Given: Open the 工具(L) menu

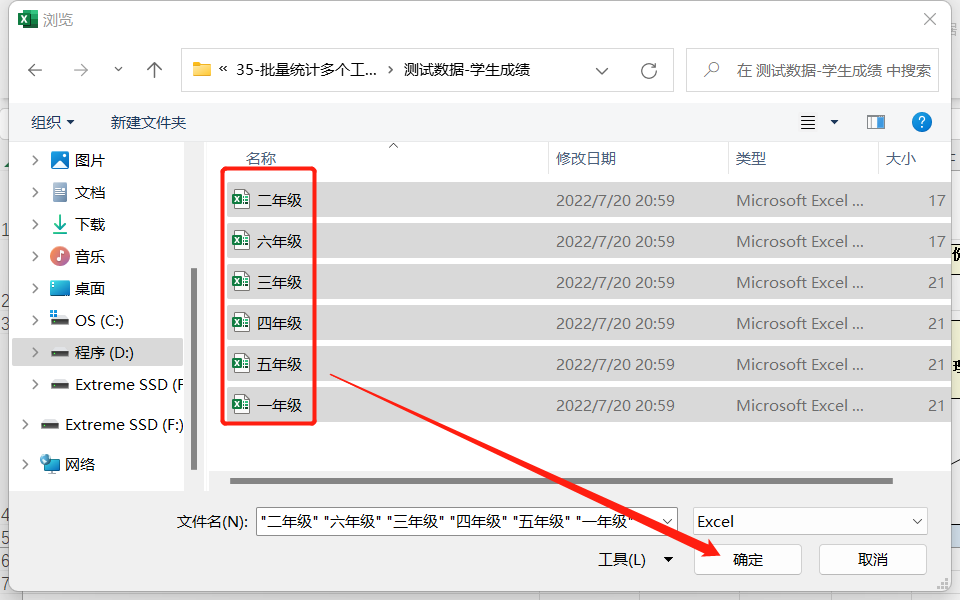Looking at the screenshot, I should (636, 560).
